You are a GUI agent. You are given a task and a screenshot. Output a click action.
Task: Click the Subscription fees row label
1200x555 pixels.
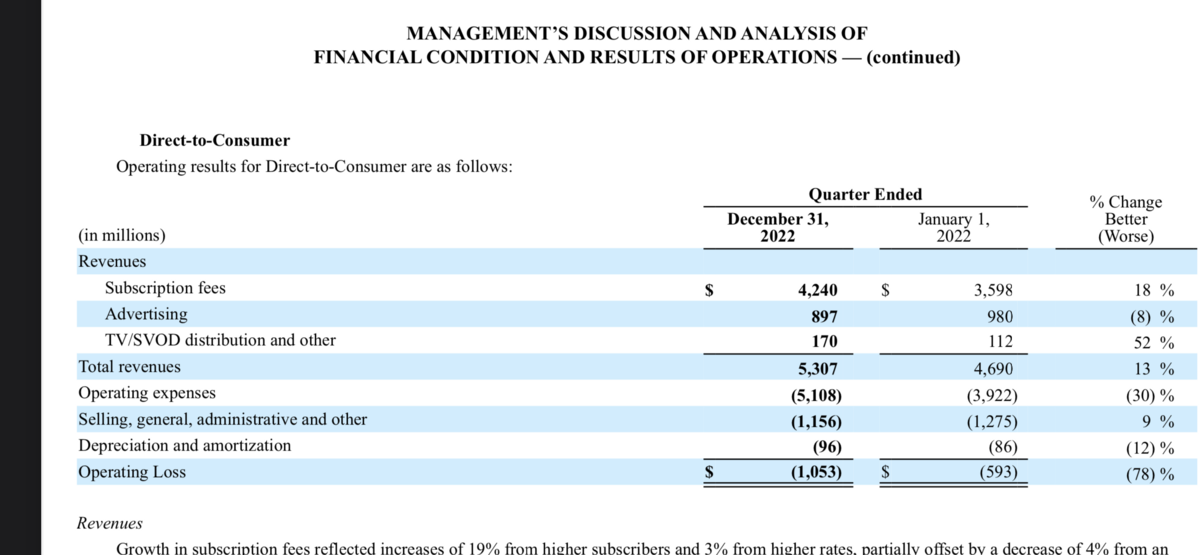click(165, 288)
